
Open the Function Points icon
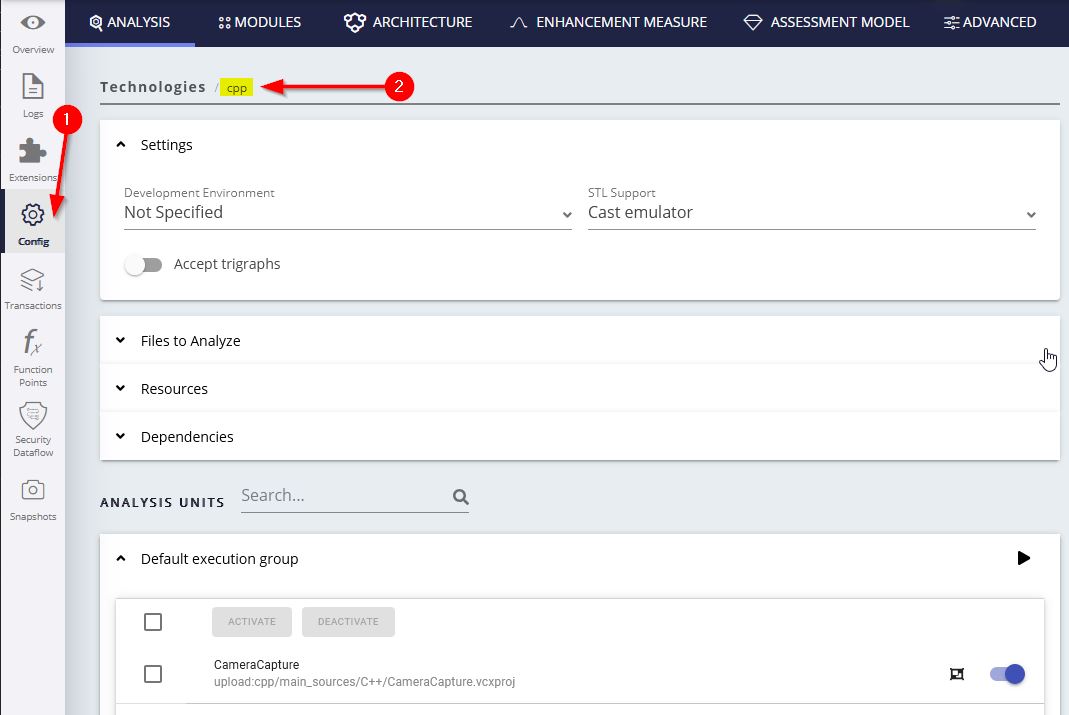(x=33, y=345)
